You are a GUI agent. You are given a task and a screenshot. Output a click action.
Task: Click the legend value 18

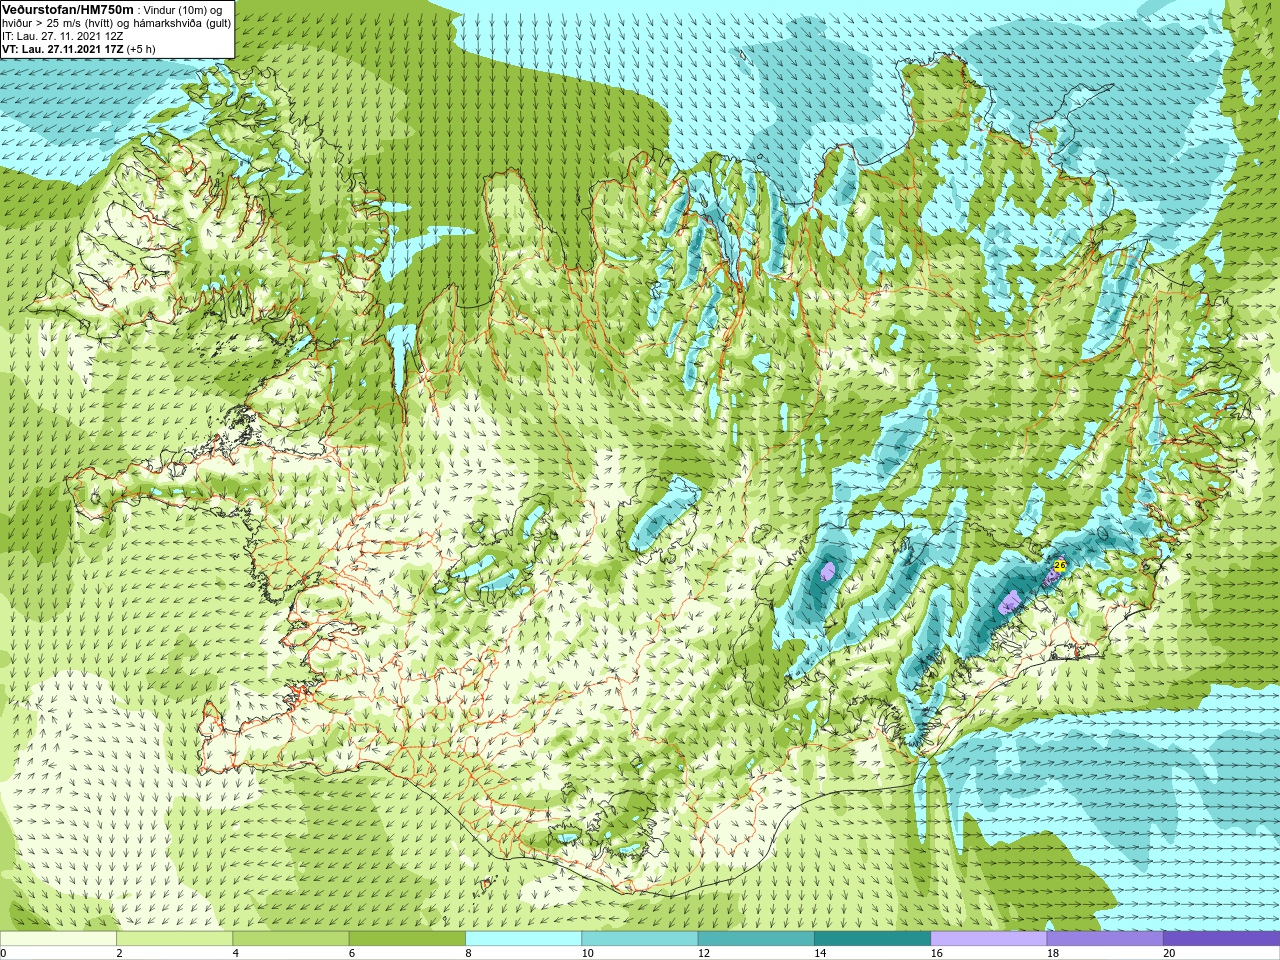(x=1053, y=953)
